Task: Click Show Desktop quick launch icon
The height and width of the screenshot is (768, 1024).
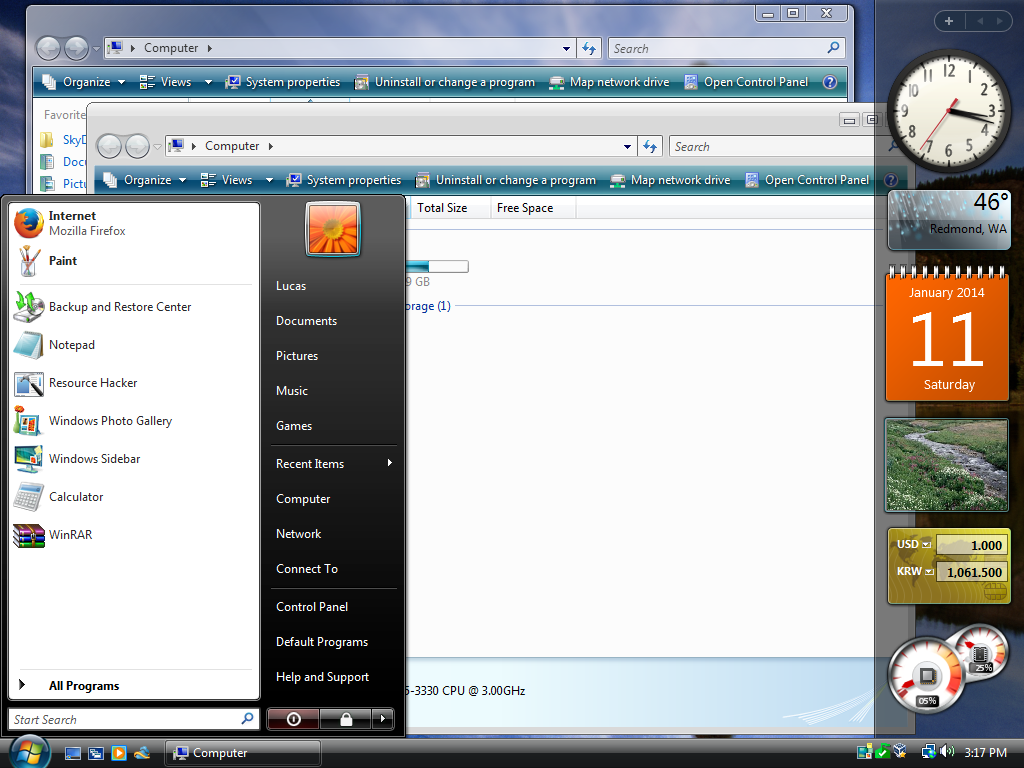Action: [x=72, y=753]
